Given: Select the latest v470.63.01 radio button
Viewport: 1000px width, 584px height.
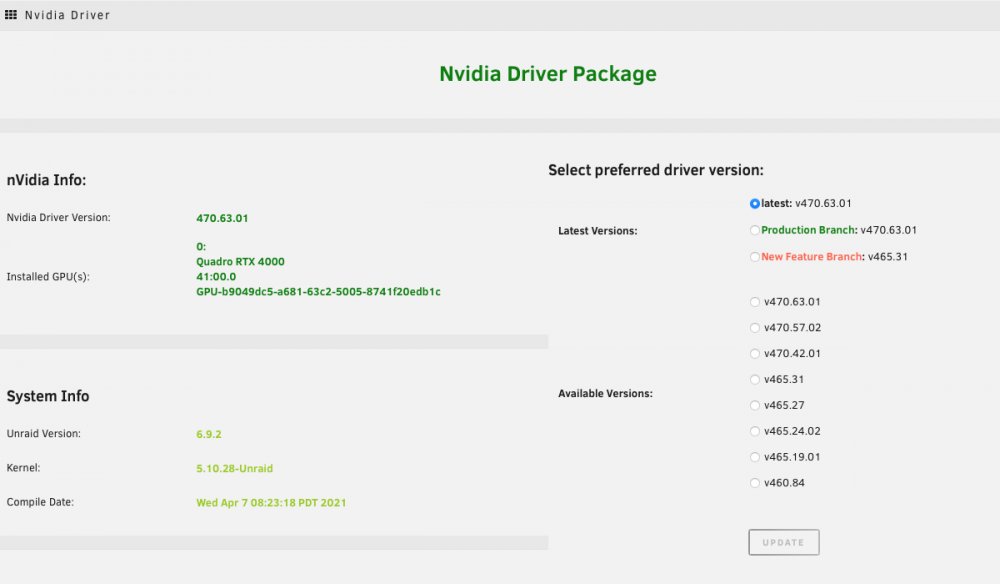Looking at the screenshot, I should point(754,203).
